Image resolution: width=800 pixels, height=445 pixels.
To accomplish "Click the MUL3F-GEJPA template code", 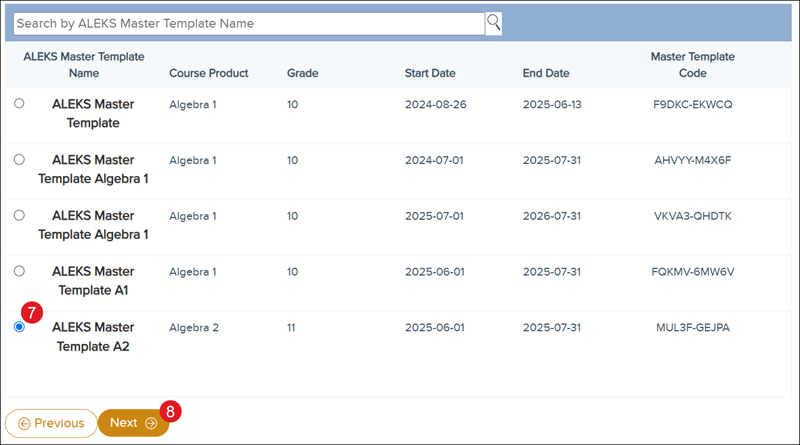I will pos(692,327).
